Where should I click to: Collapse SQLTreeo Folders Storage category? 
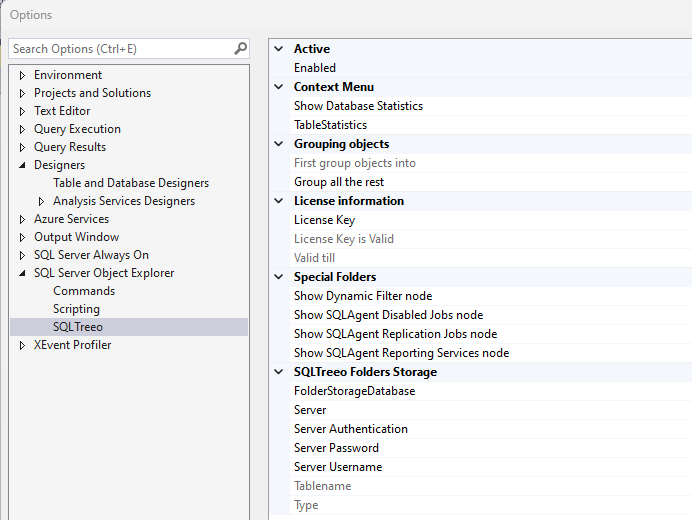(279, 372)
